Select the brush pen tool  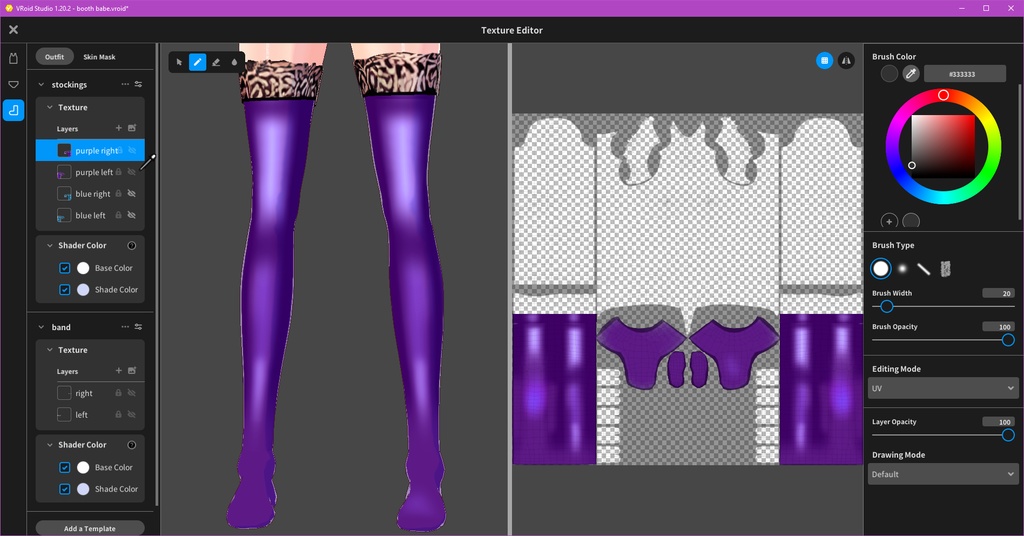197,62
